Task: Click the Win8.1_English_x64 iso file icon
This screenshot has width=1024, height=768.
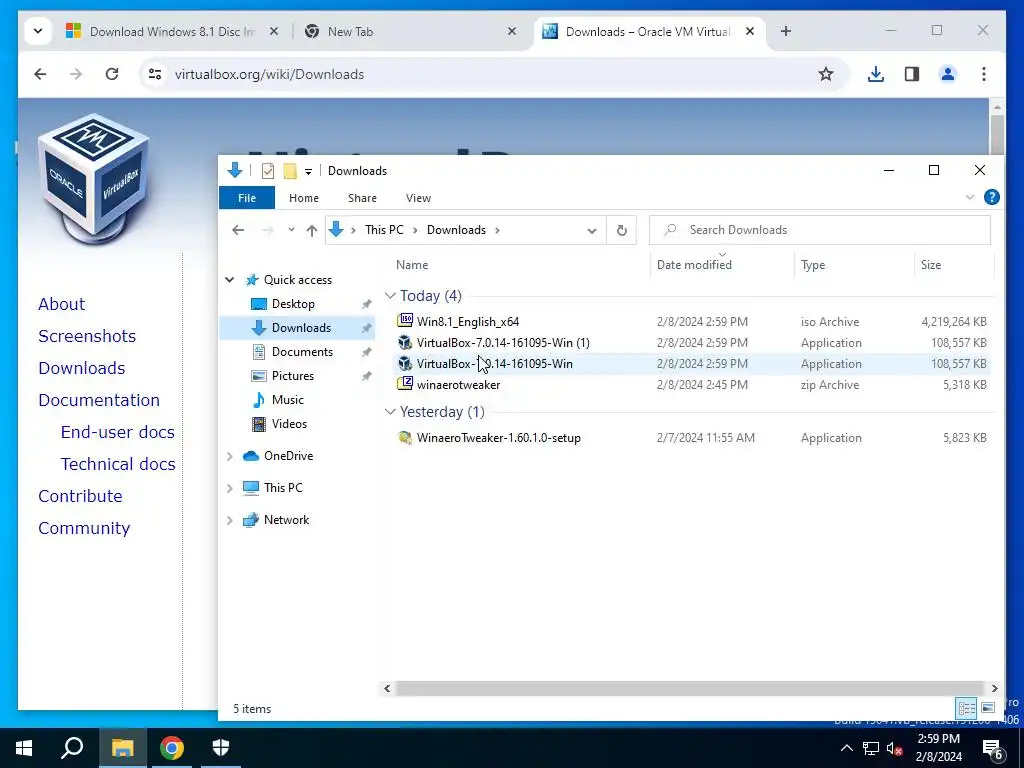Action: (x=405, y=321)
